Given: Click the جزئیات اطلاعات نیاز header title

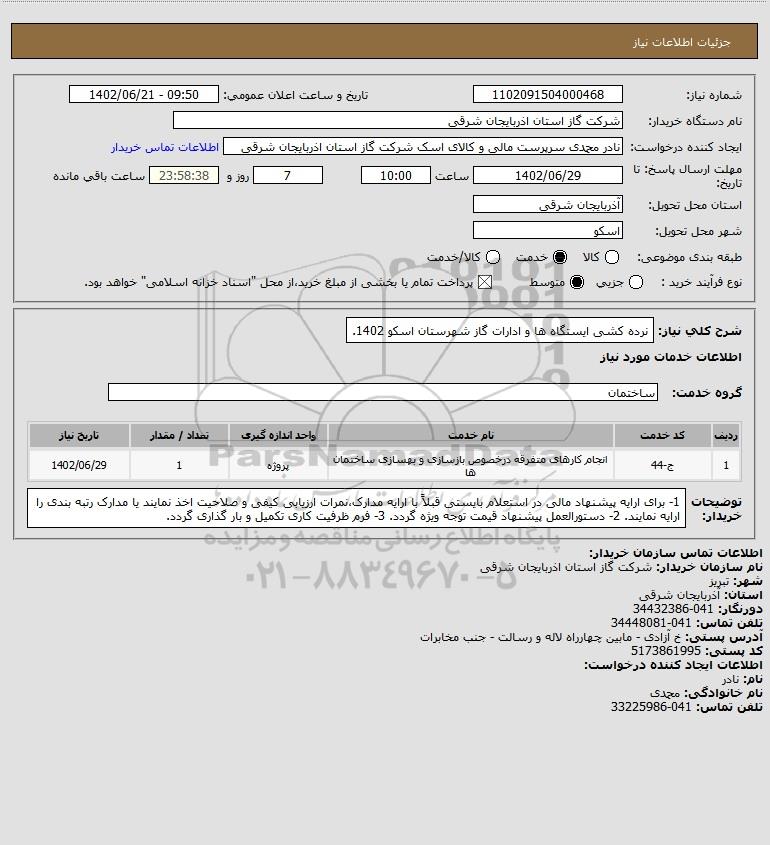Looking at the screenshot, I should coord(681,42).
